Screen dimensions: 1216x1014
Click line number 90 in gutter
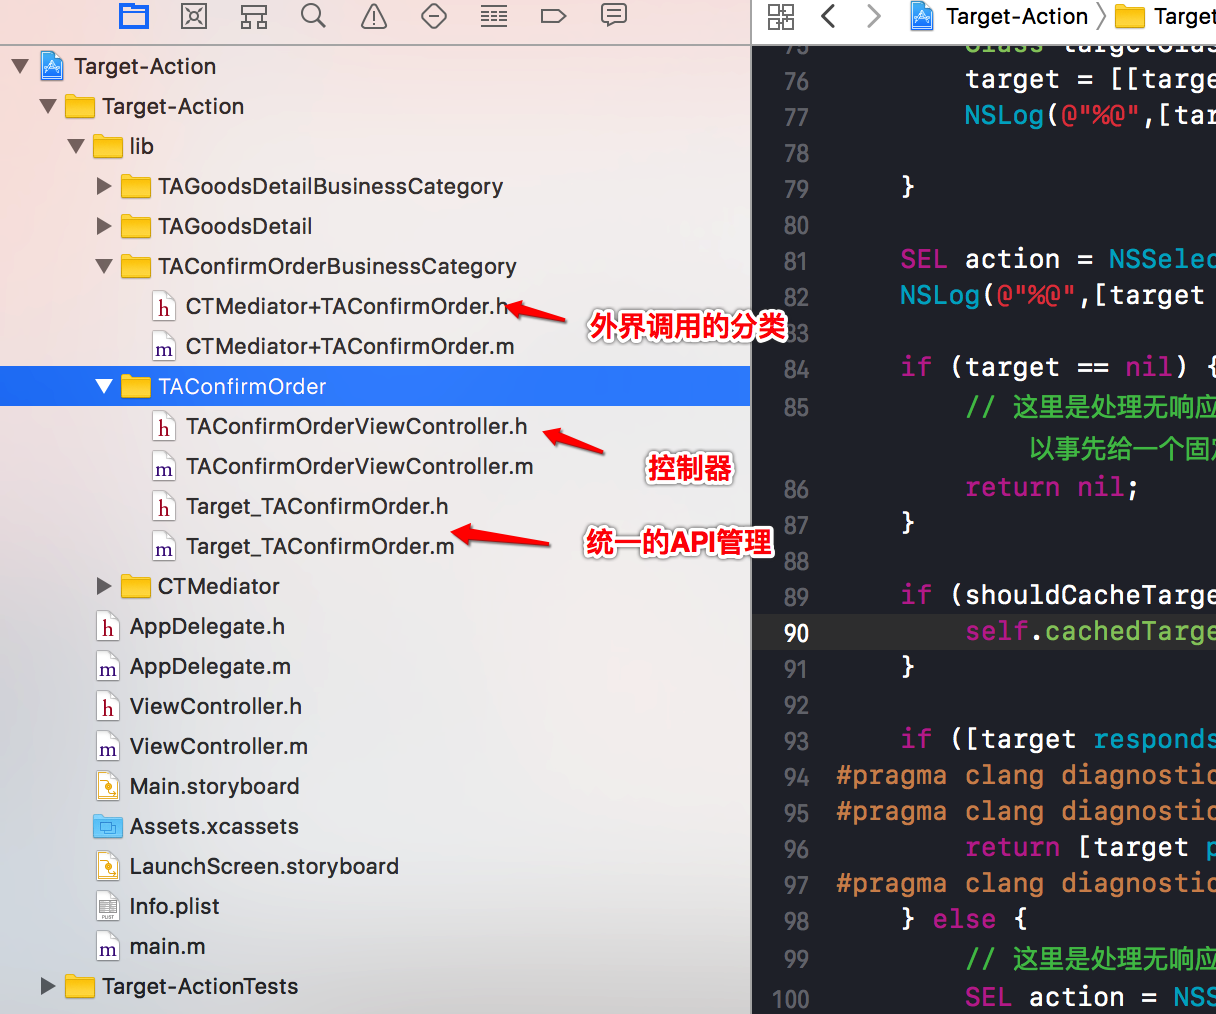pyautogui.click(x=796, y=633)
